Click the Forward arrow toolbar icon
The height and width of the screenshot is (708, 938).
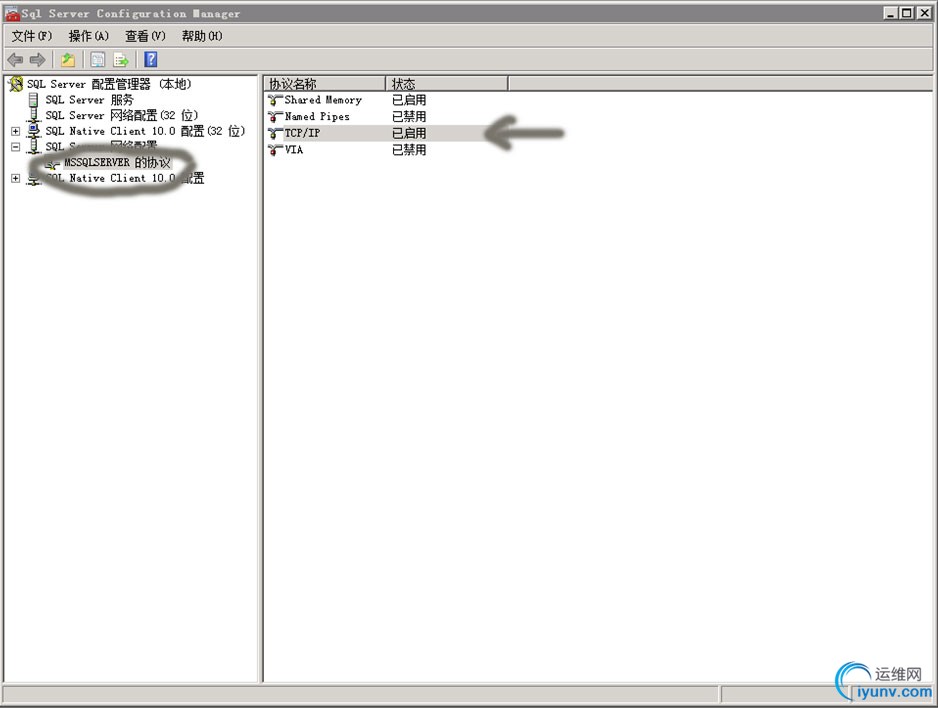coord(38,60)
